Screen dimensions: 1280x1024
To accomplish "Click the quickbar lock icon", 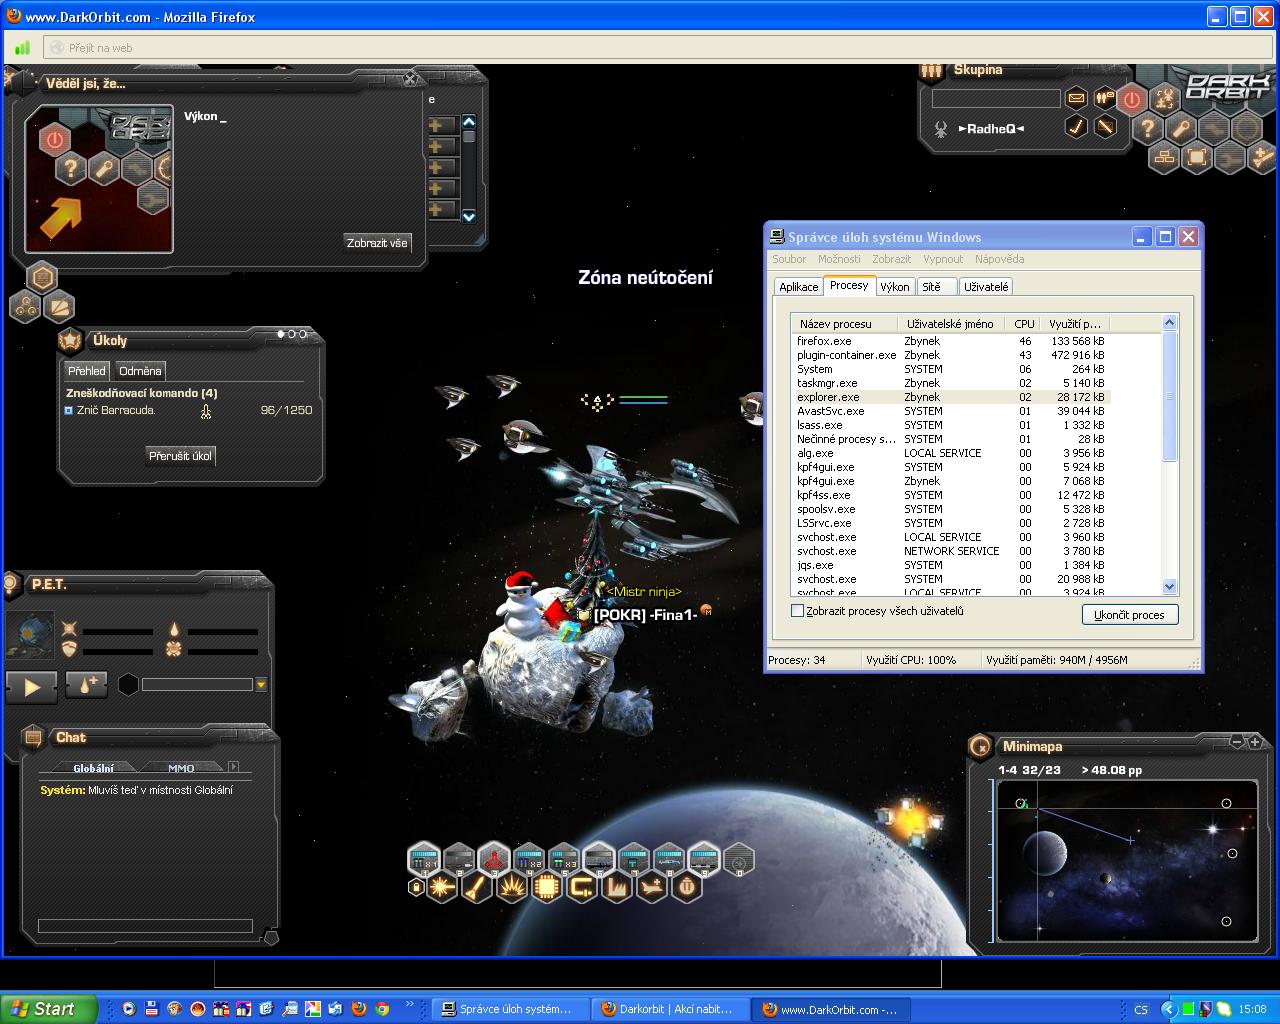I will coord(416,887).
